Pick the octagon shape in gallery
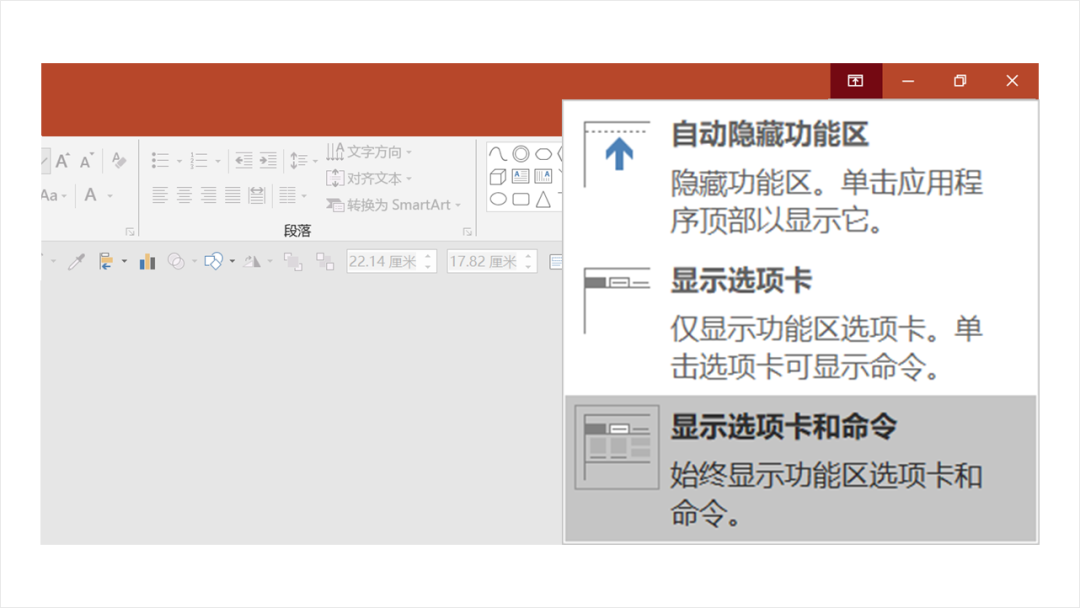1080x608 pixels. (543, 154)
